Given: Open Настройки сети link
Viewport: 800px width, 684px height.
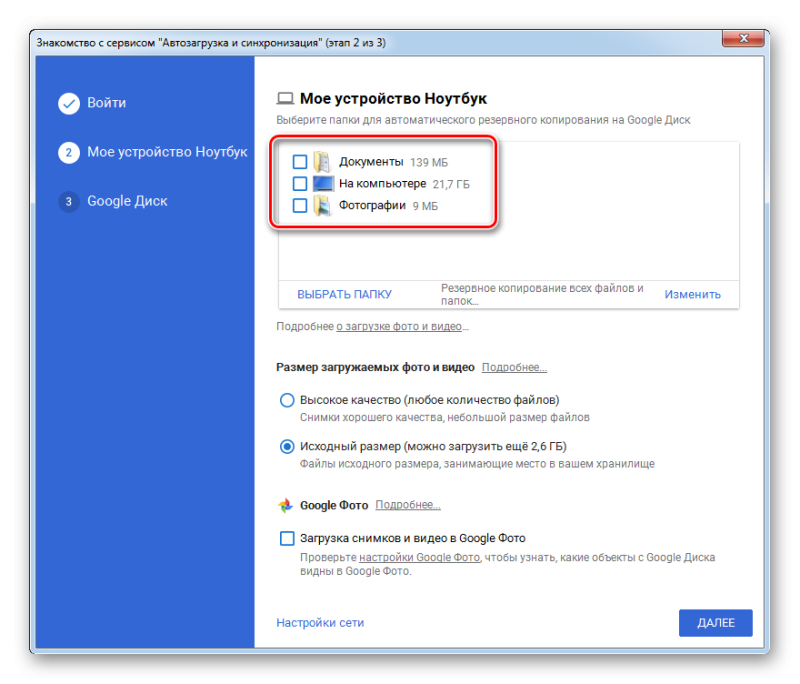Looking at the screenshot, I should click(320, 623).
